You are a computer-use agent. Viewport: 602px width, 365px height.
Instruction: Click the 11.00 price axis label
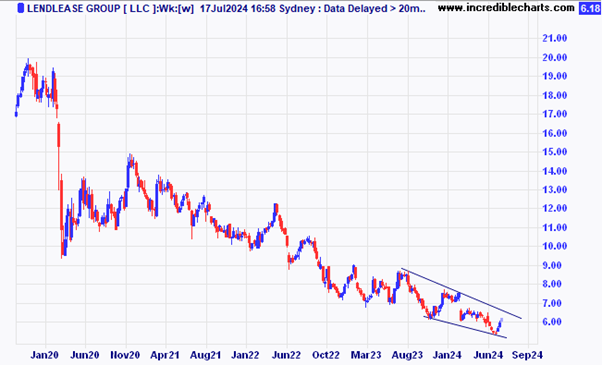tap(554, 227)
